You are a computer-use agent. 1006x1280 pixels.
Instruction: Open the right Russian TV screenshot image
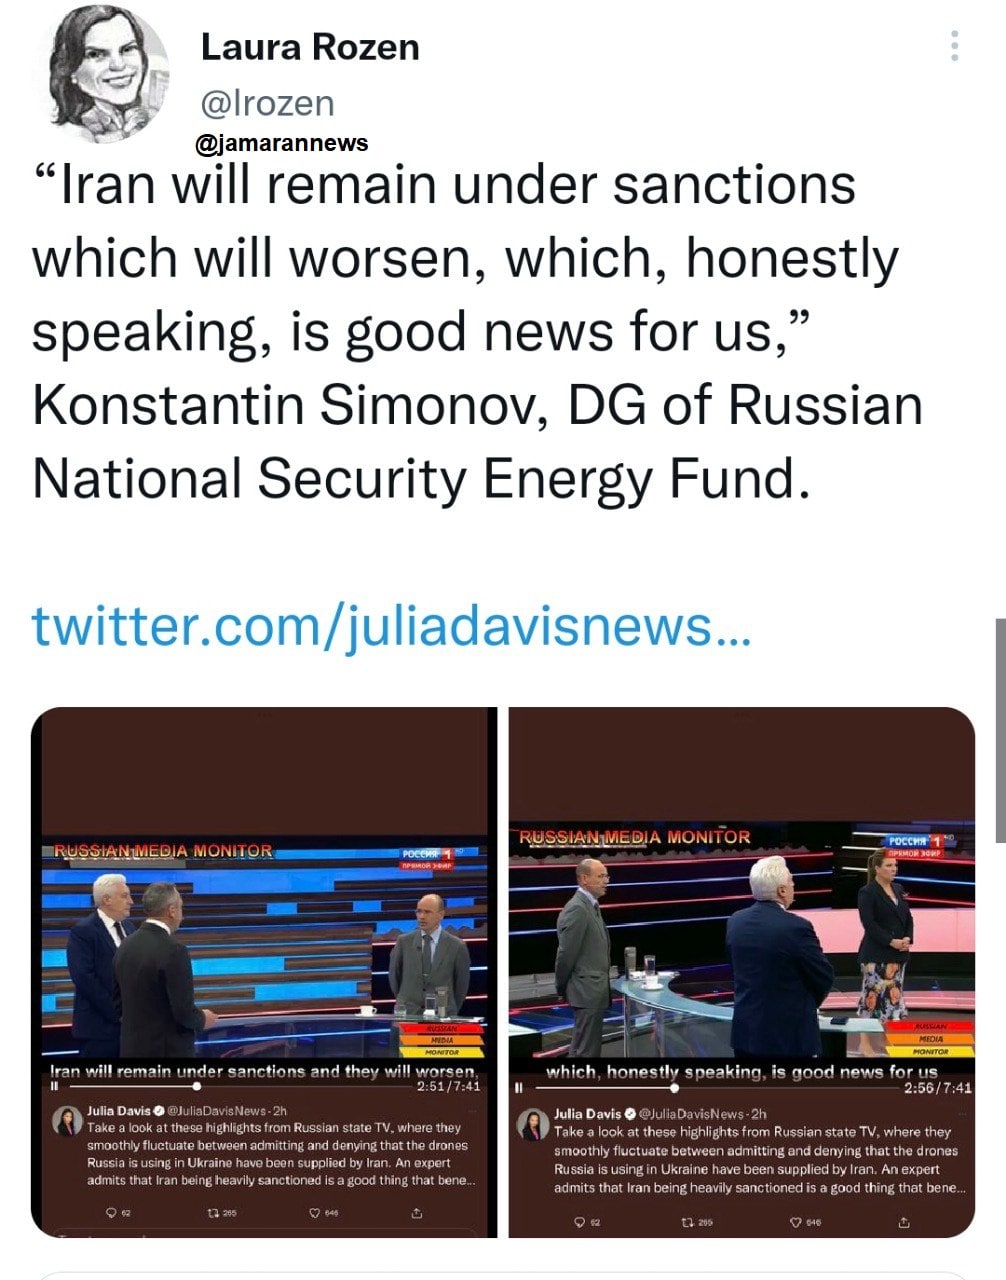coord(741,940)
